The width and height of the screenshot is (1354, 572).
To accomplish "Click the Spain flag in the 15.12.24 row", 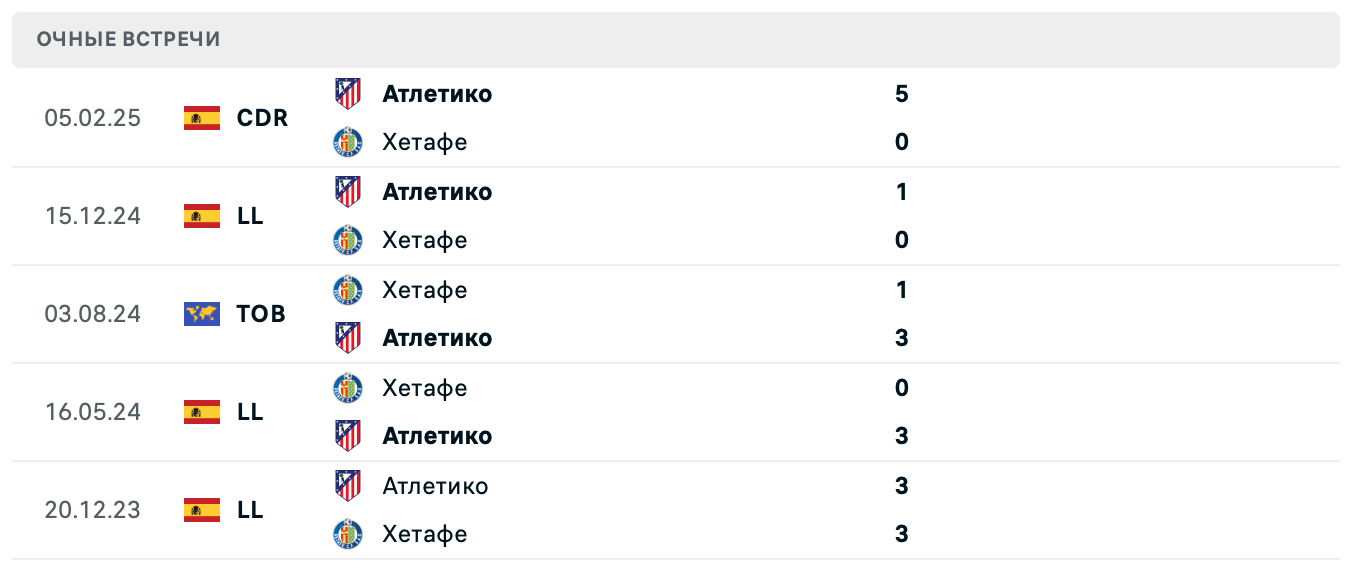I will 202,216.
